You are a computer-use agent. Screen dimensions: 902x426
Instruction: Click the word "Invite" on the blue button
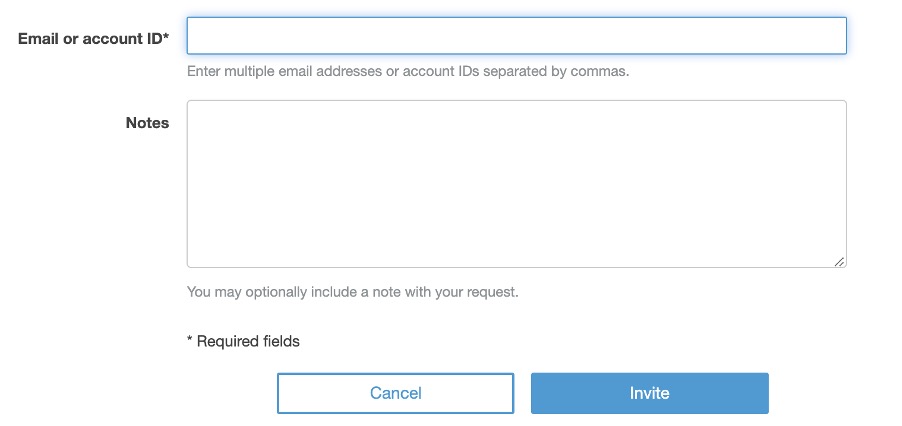click(x=649, y=393)
